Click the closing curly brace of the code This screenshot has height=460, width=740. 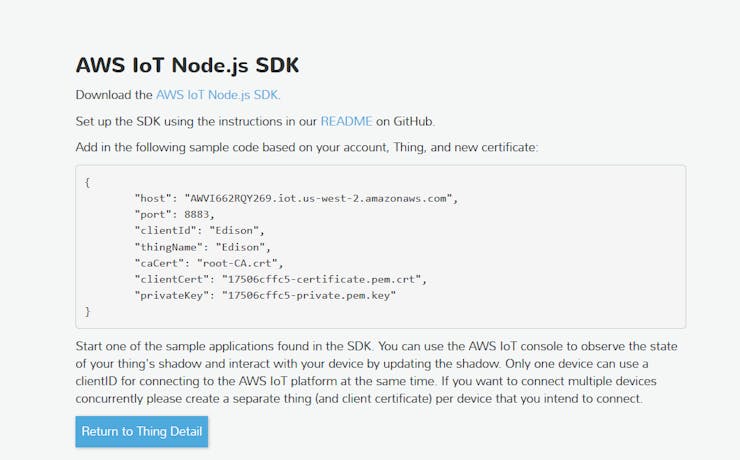[88, 312]
